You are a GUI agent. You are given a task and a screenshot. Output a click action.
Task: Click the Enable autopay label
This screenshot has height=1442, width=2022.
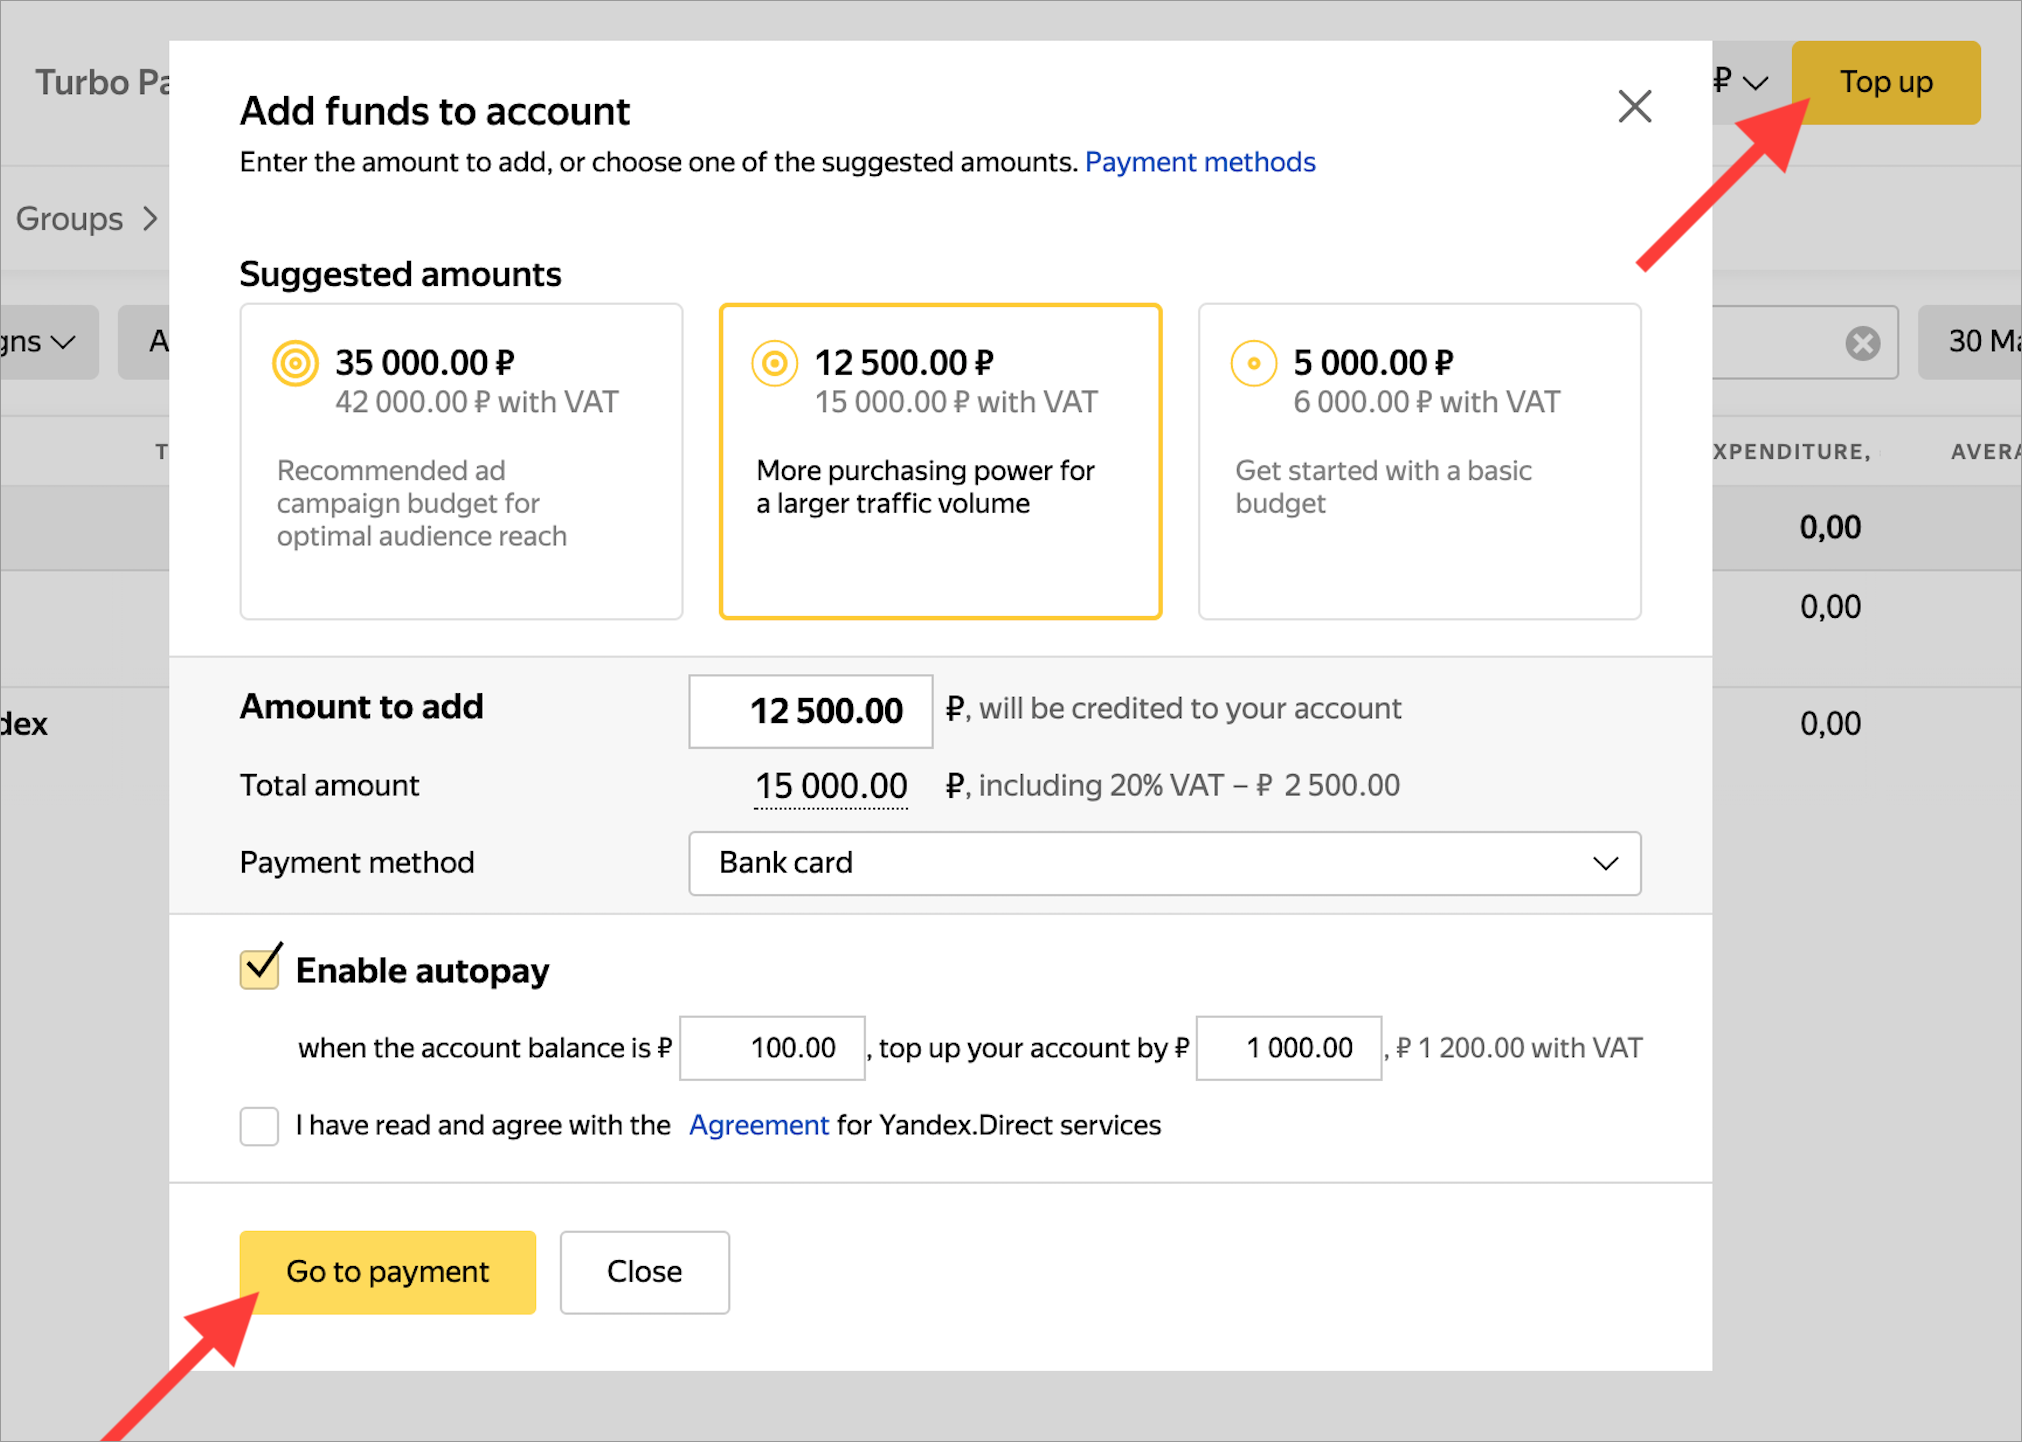(x=422, y=970)
